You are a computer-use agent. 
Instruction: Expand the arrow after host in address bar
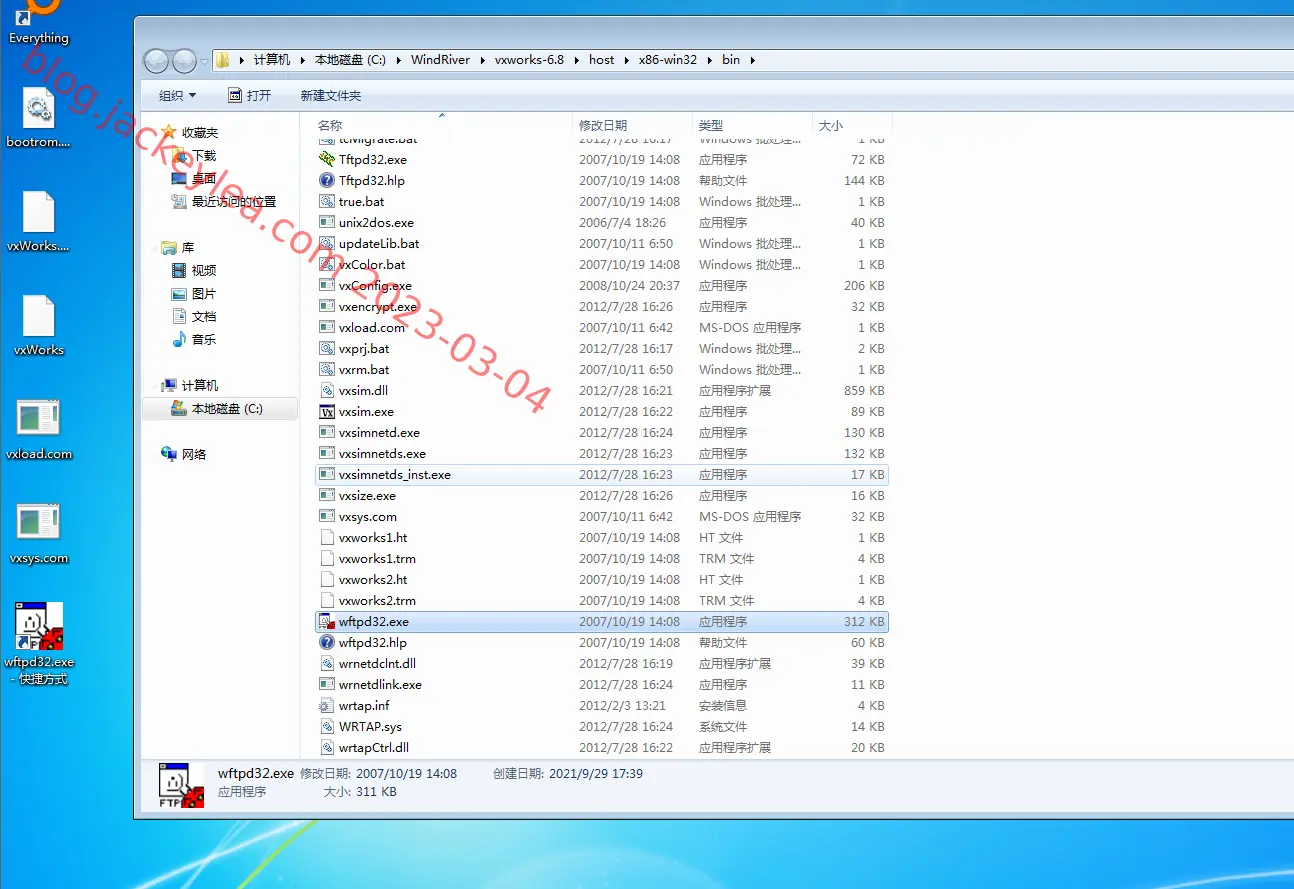(627, 60)
